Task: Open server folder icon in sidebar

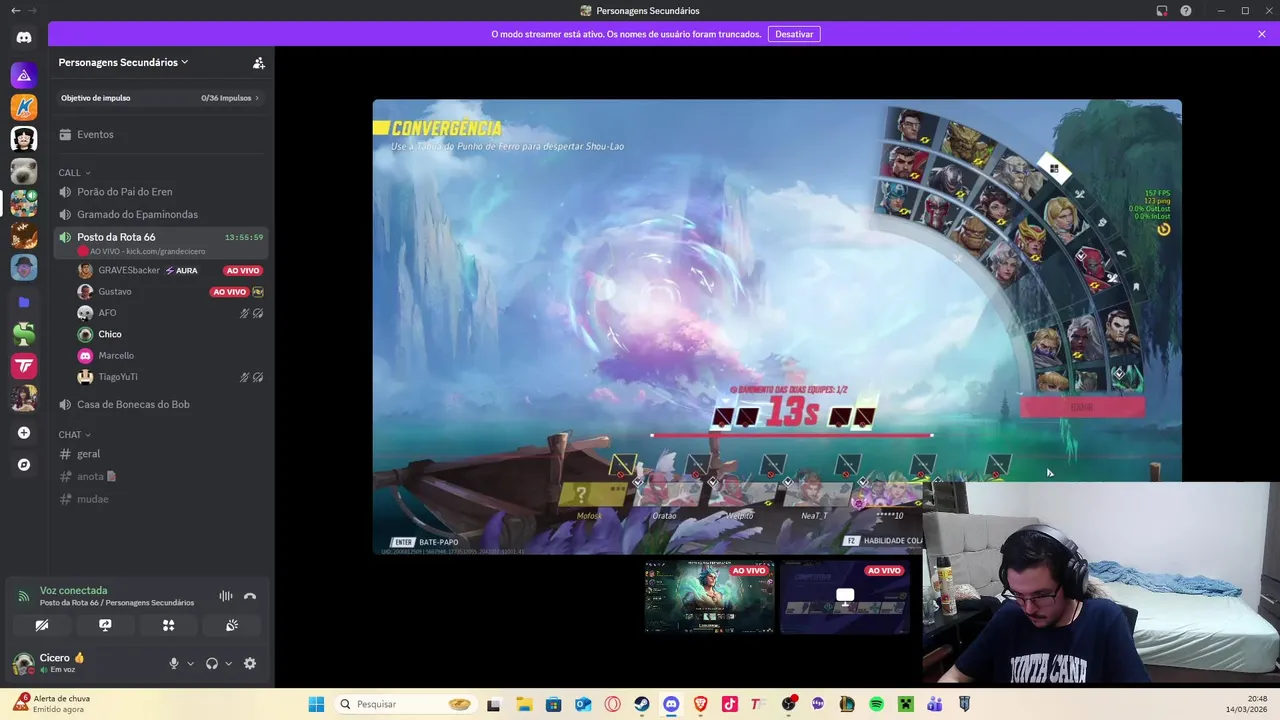Action: [24, 302]
